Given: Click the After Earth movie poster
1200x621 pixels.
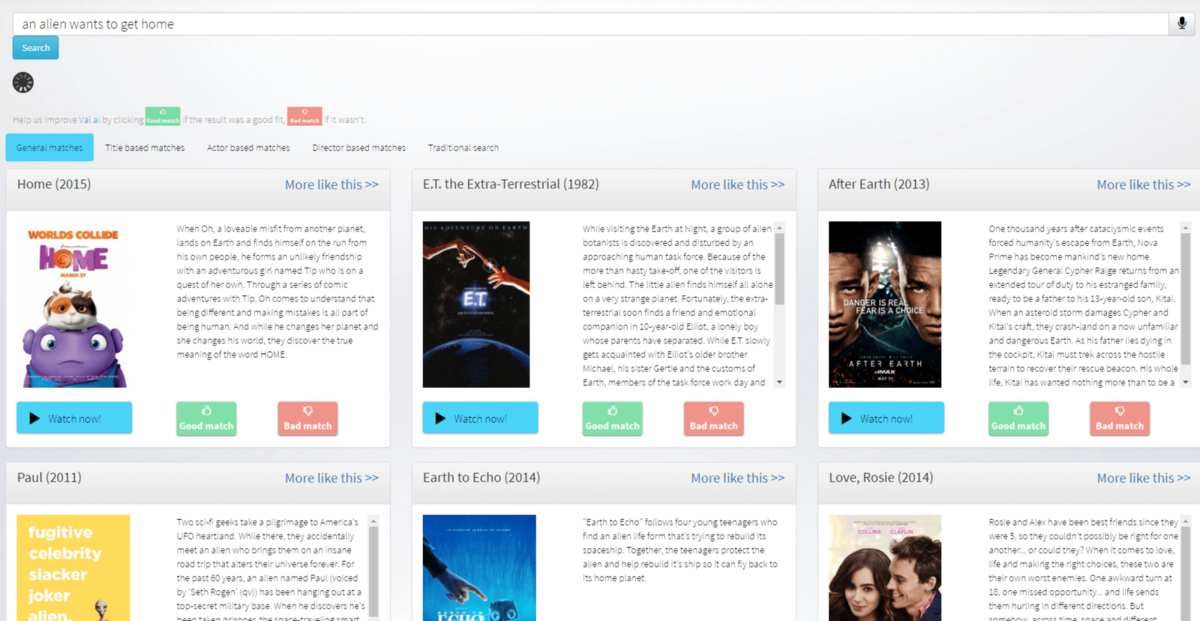Looking at the screenshot, I should [x=885, y=305].
